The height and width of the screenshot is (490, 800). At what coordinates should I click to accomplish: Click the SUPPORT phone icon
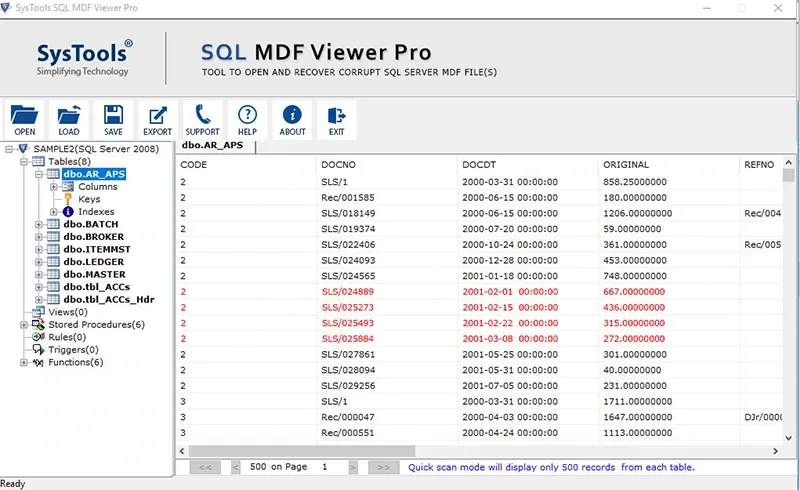point(203,115)
